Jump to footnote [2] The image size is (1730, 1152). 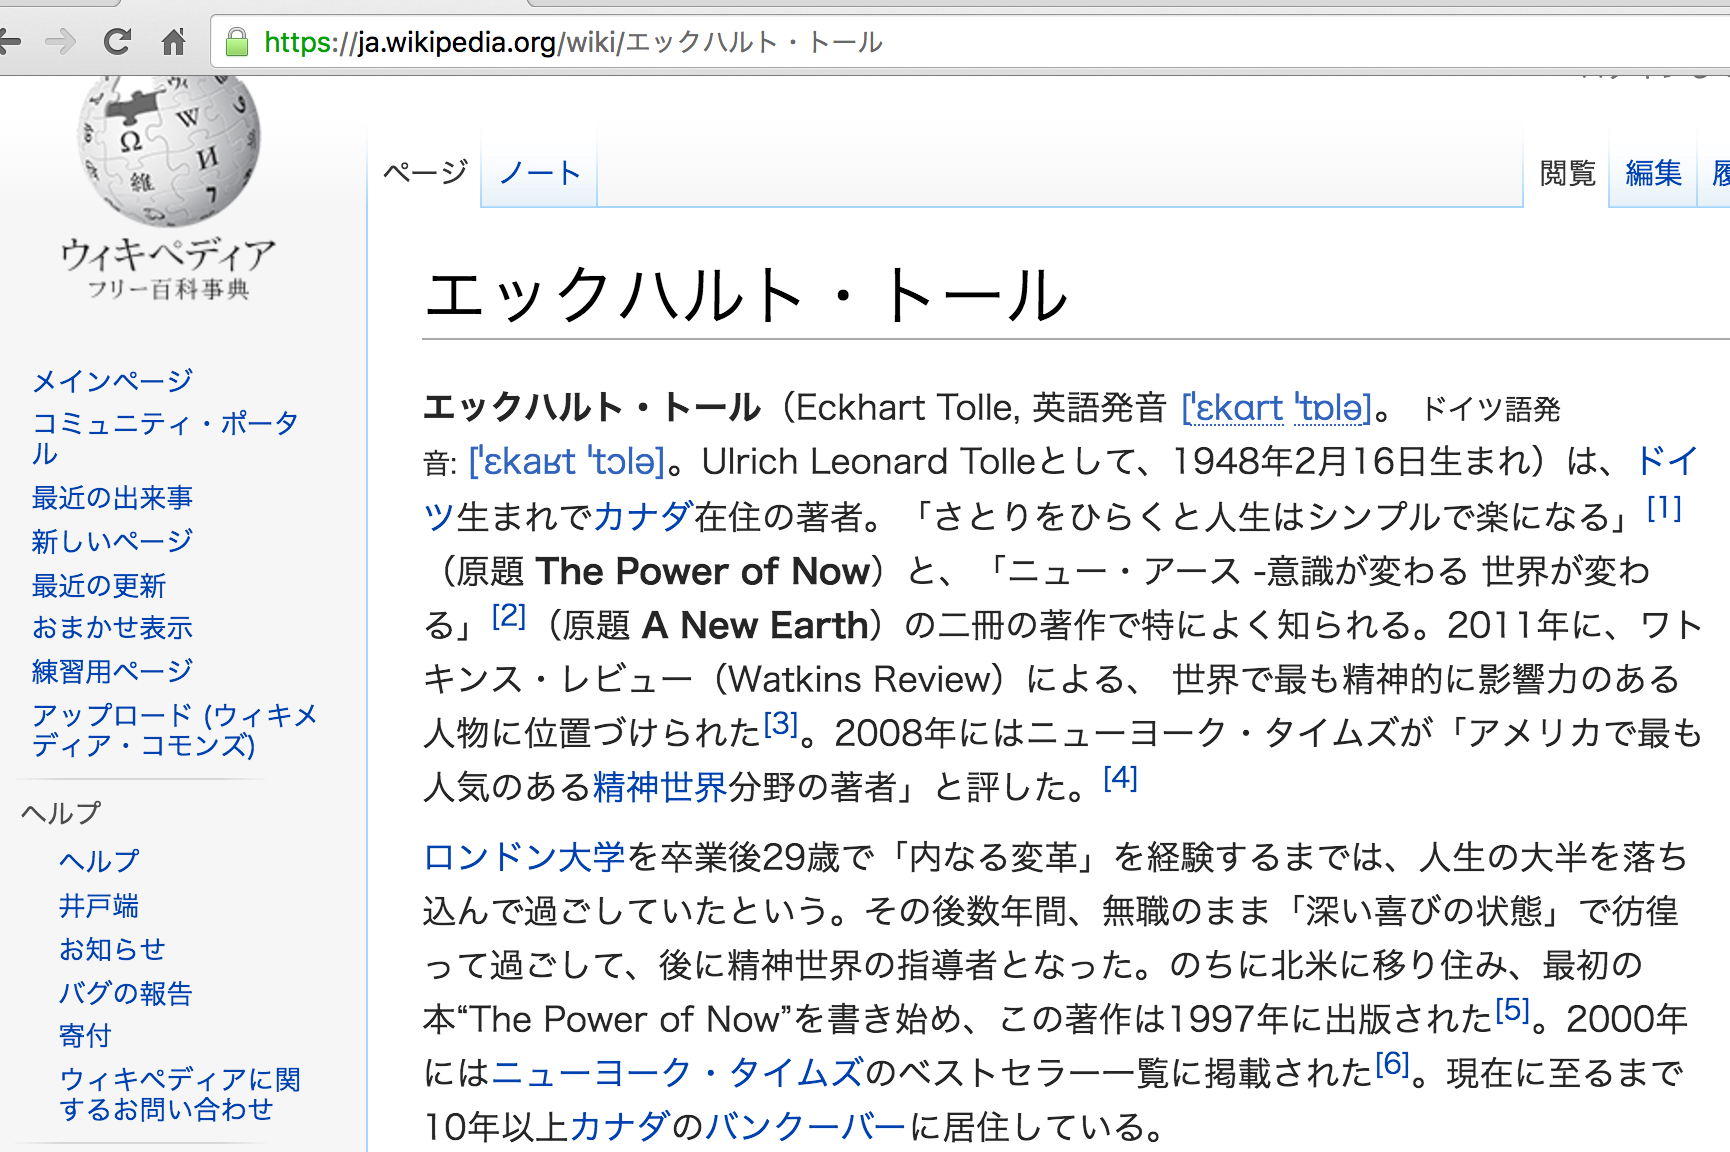pyautogui.click(x=509, y=616)
